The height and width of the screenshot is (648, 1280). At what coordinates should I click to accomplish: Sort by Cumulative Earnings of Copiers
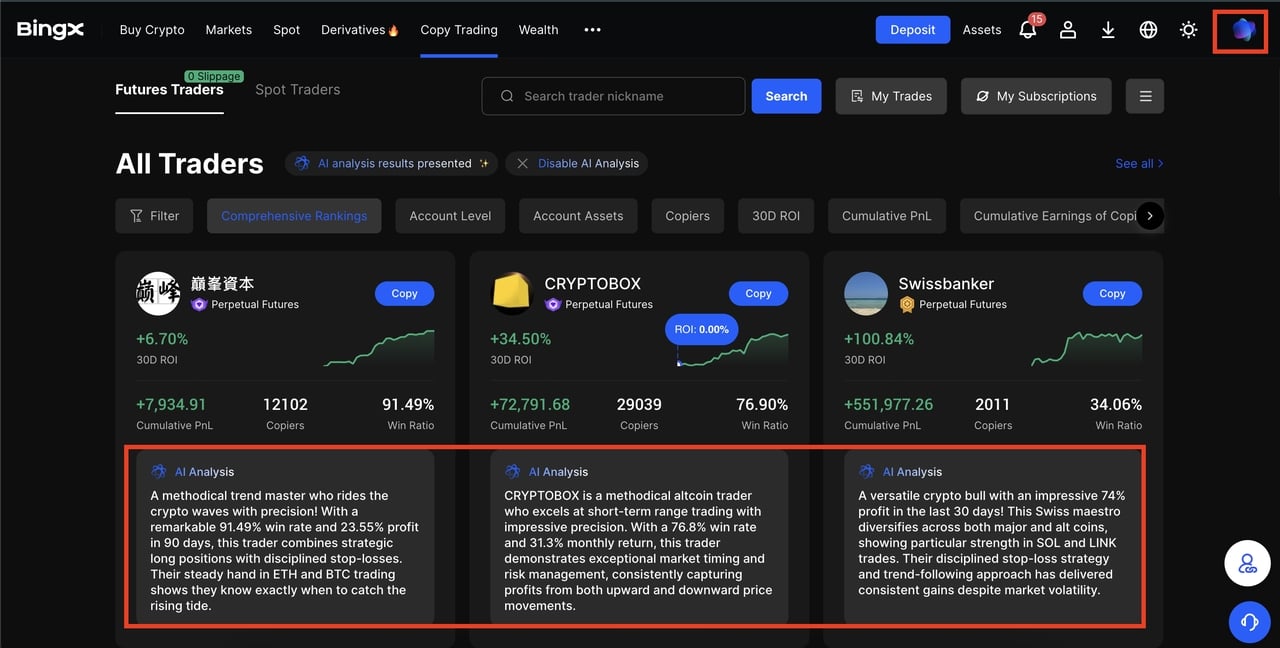tap(1055, 216)
